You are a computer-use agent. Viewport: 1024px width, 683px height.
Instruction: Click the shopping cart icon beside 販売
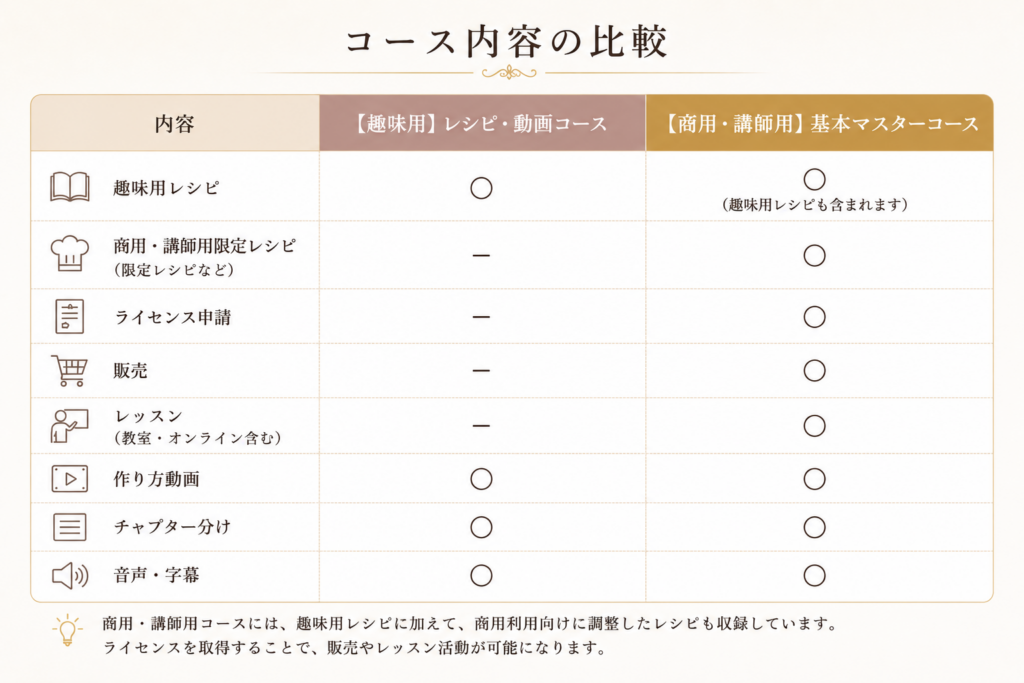tap(70, 371)
